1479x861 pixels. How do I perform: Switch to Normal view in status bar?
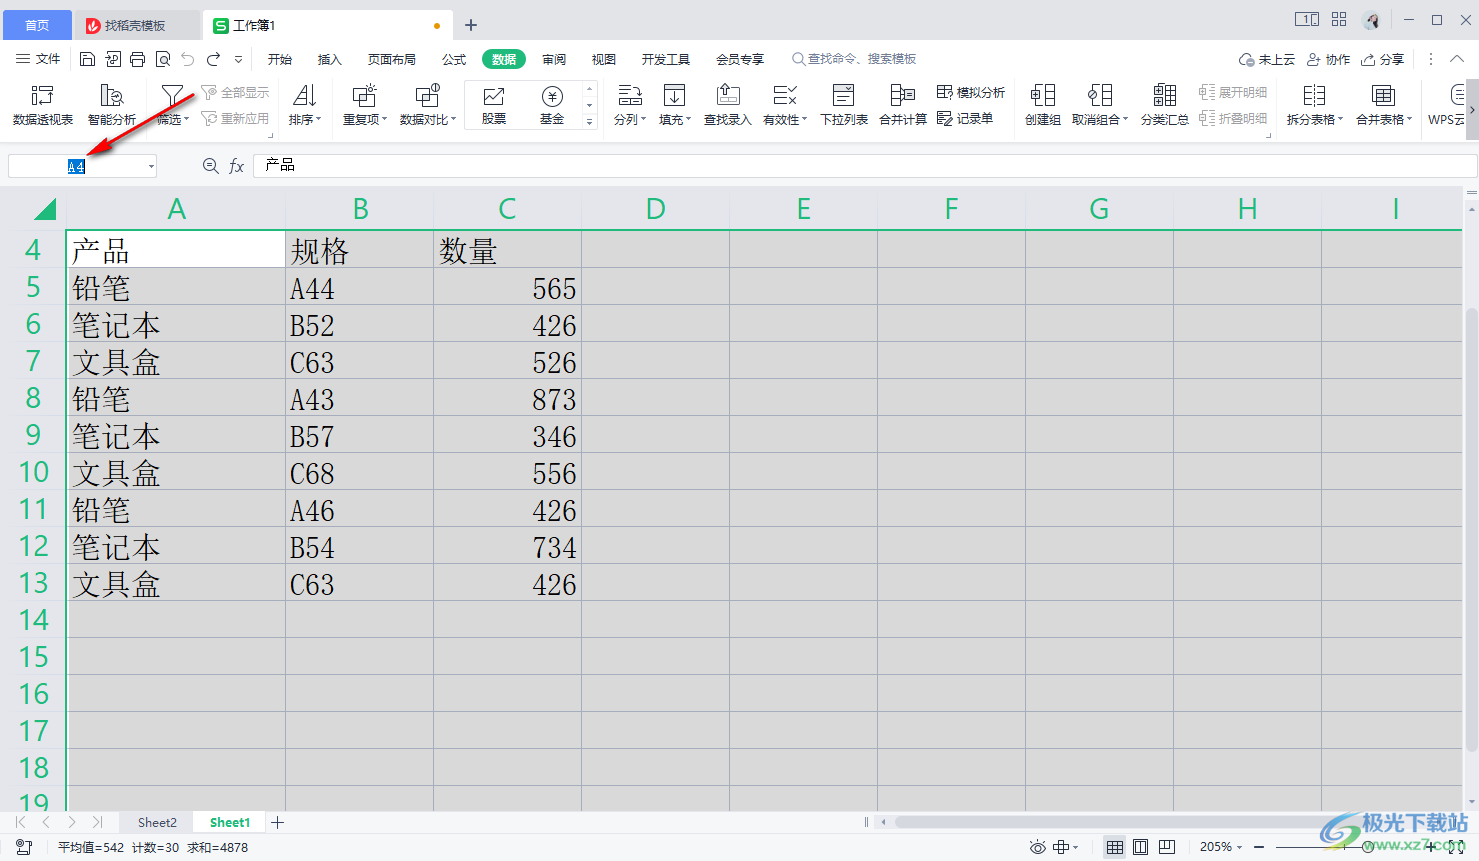point(1115,847)
